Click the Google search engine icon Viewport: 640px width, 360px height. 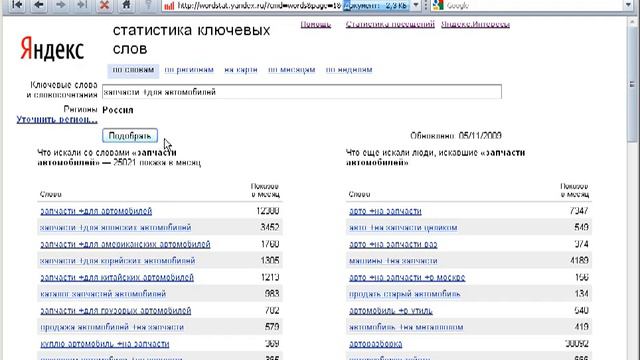438,5
